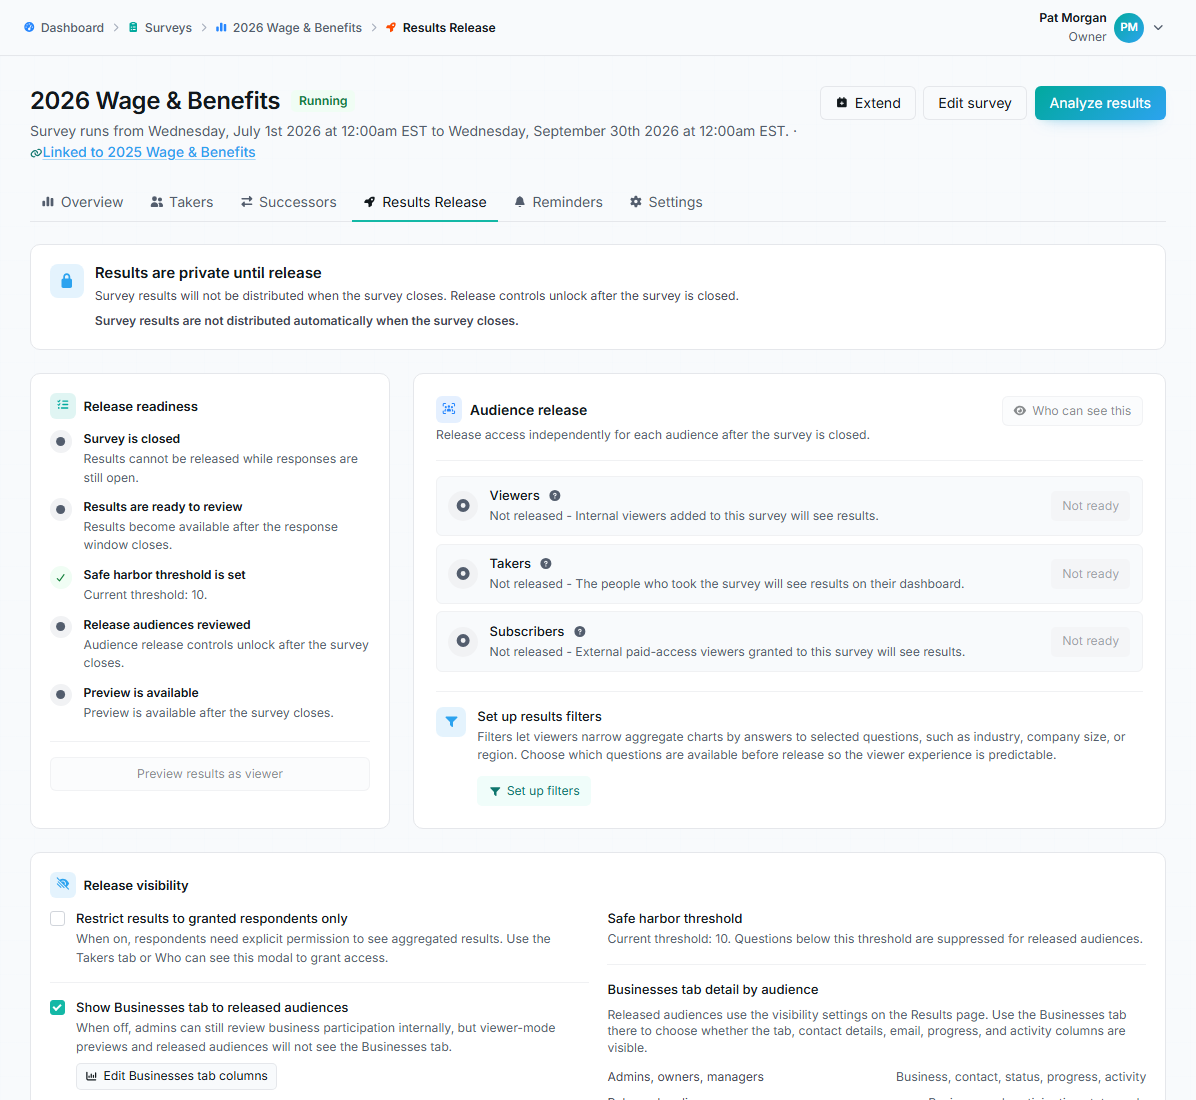
Task: Open the Successors tab
Action: click(288, 202)
